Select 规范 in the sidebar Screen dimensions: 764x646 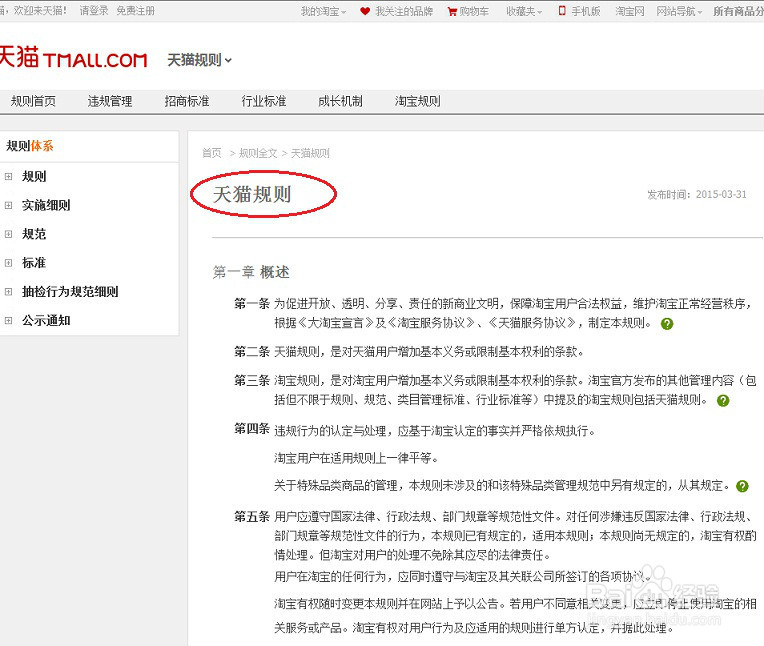point(34,234)
